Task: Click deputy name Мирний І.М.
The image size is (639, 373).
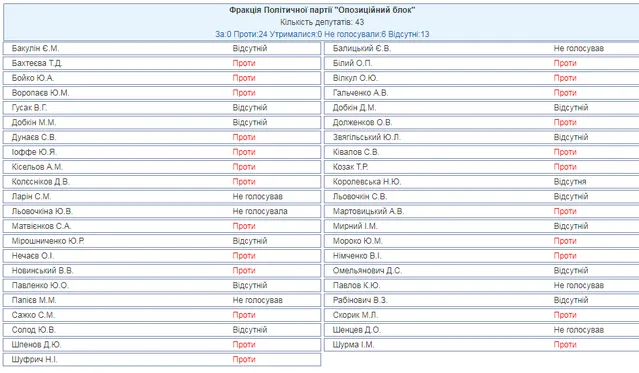Action: point(355,226)
